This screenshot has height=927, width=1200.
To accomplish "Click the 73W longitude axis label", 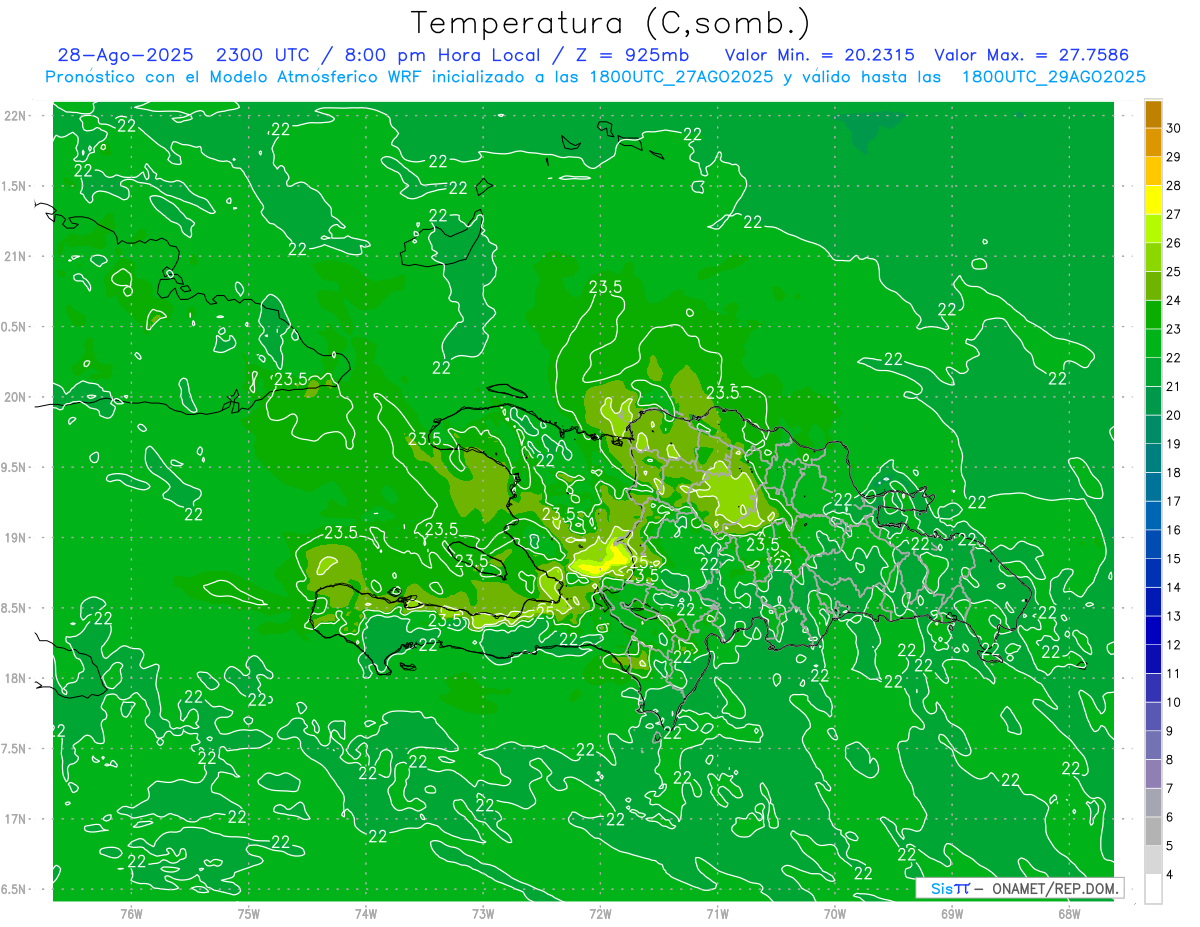I will (x=483, y=914).
